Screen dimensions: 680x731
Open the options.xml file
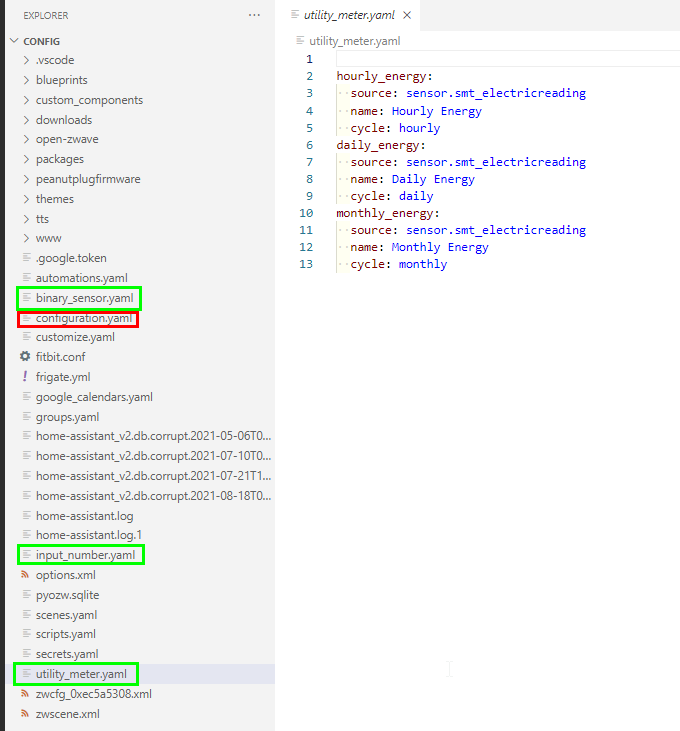66,575
